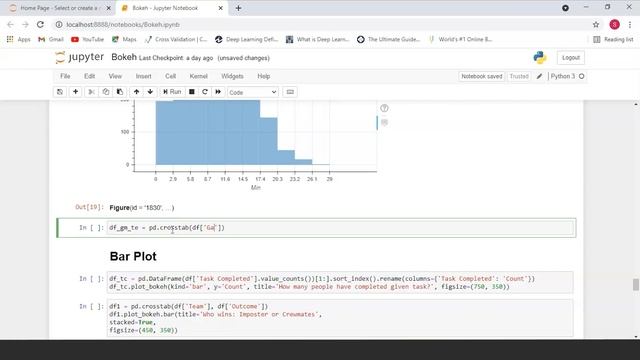Image resolution: width=640 pixels, height=360 pixels.
Task: Insert a new cell below
Action: pyautogui.click(x=76, y=92)
